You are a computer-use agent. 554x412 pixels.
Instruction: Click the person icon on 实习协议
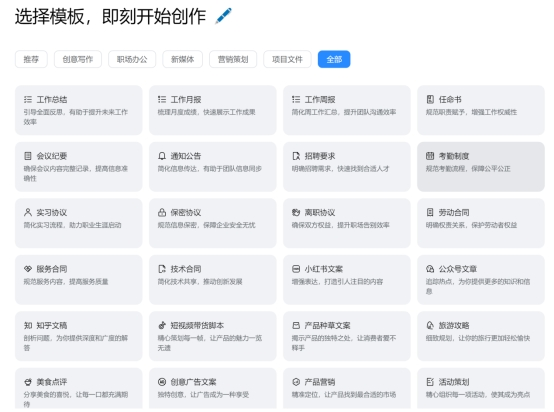point(28,212)
